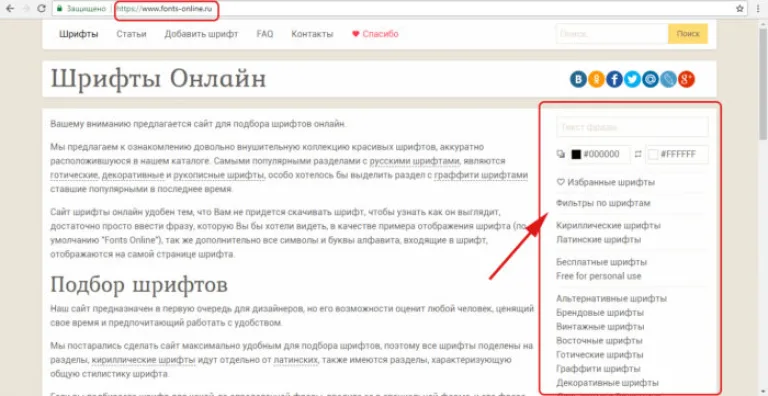The height and width of the screenshot is (396, 768).
Task: Click the red heart beside Спасибо
Action: click(x=356, y=34)
